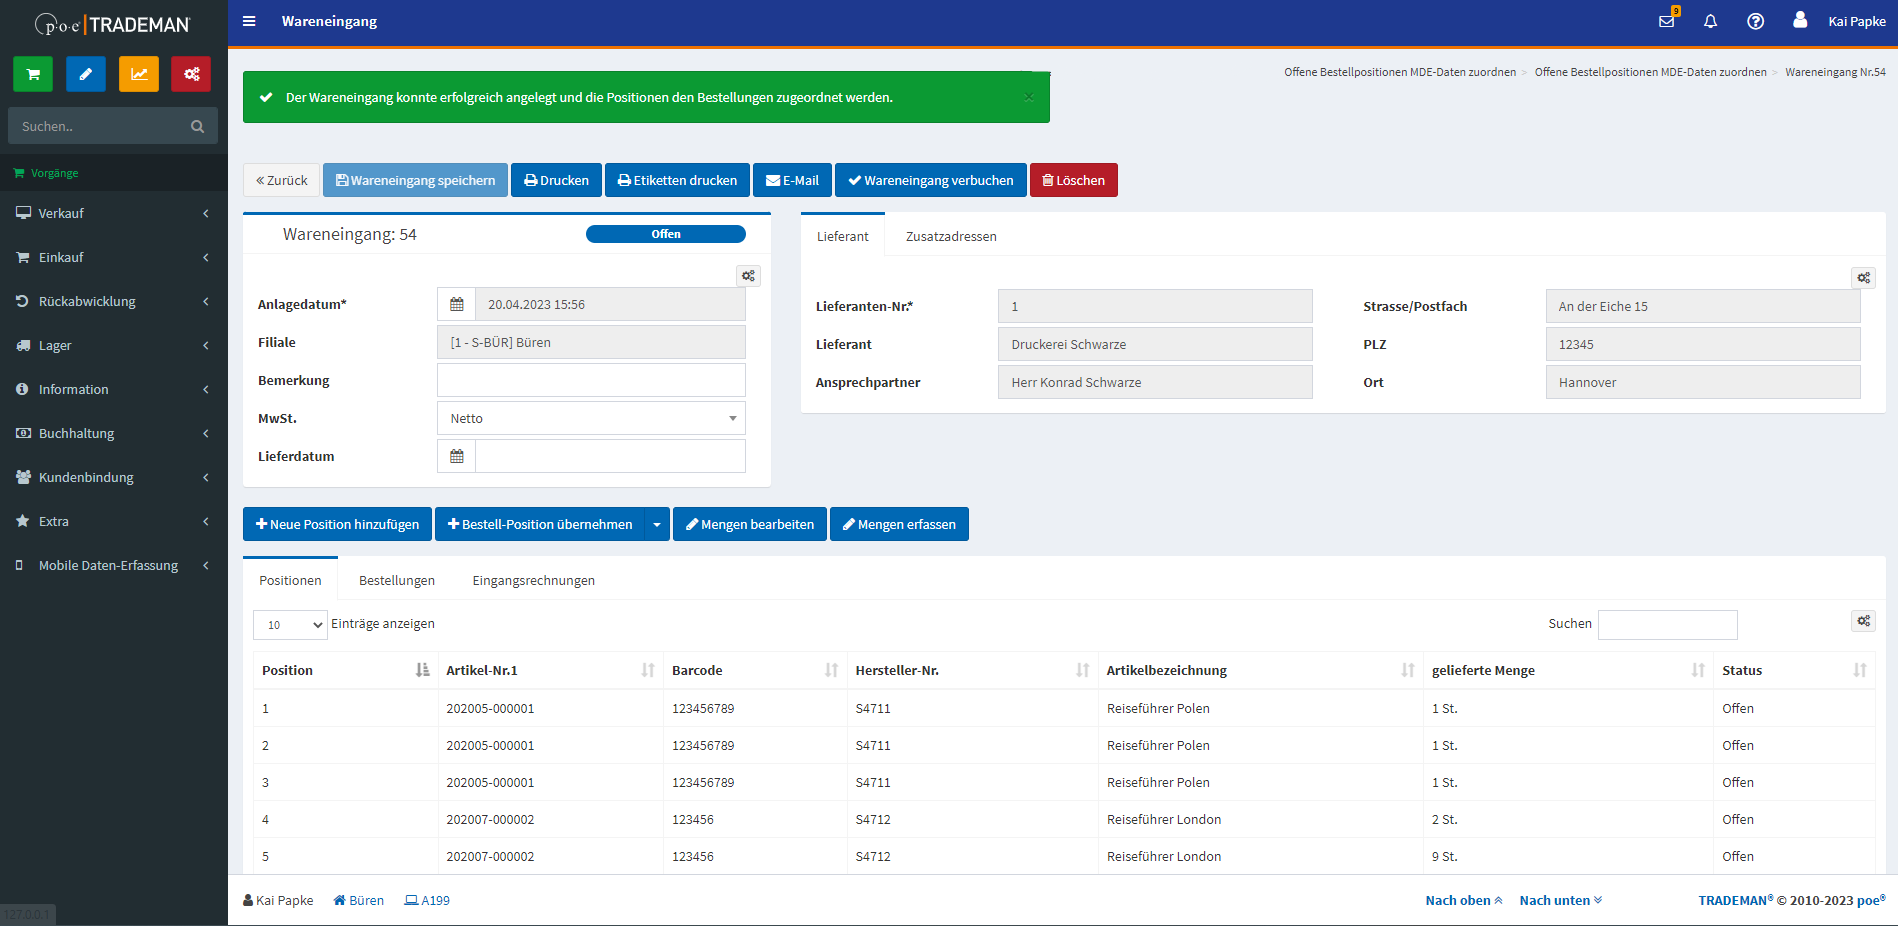The height and width of the screenshot is (926, 1898).
Task: Open the MwSt. Netto dropdown
Action: (591, 418)
